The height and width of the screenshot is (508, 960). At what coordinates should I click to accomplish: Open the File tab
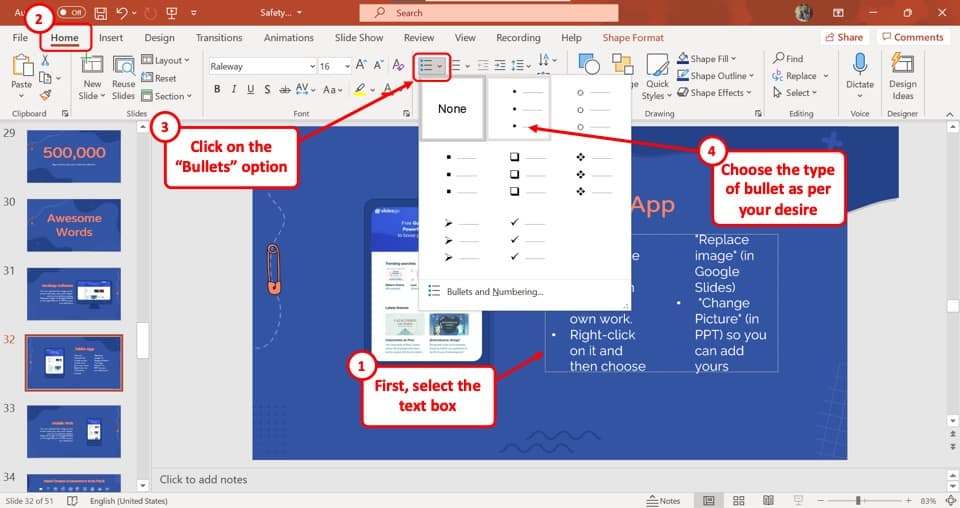point(20,37)
